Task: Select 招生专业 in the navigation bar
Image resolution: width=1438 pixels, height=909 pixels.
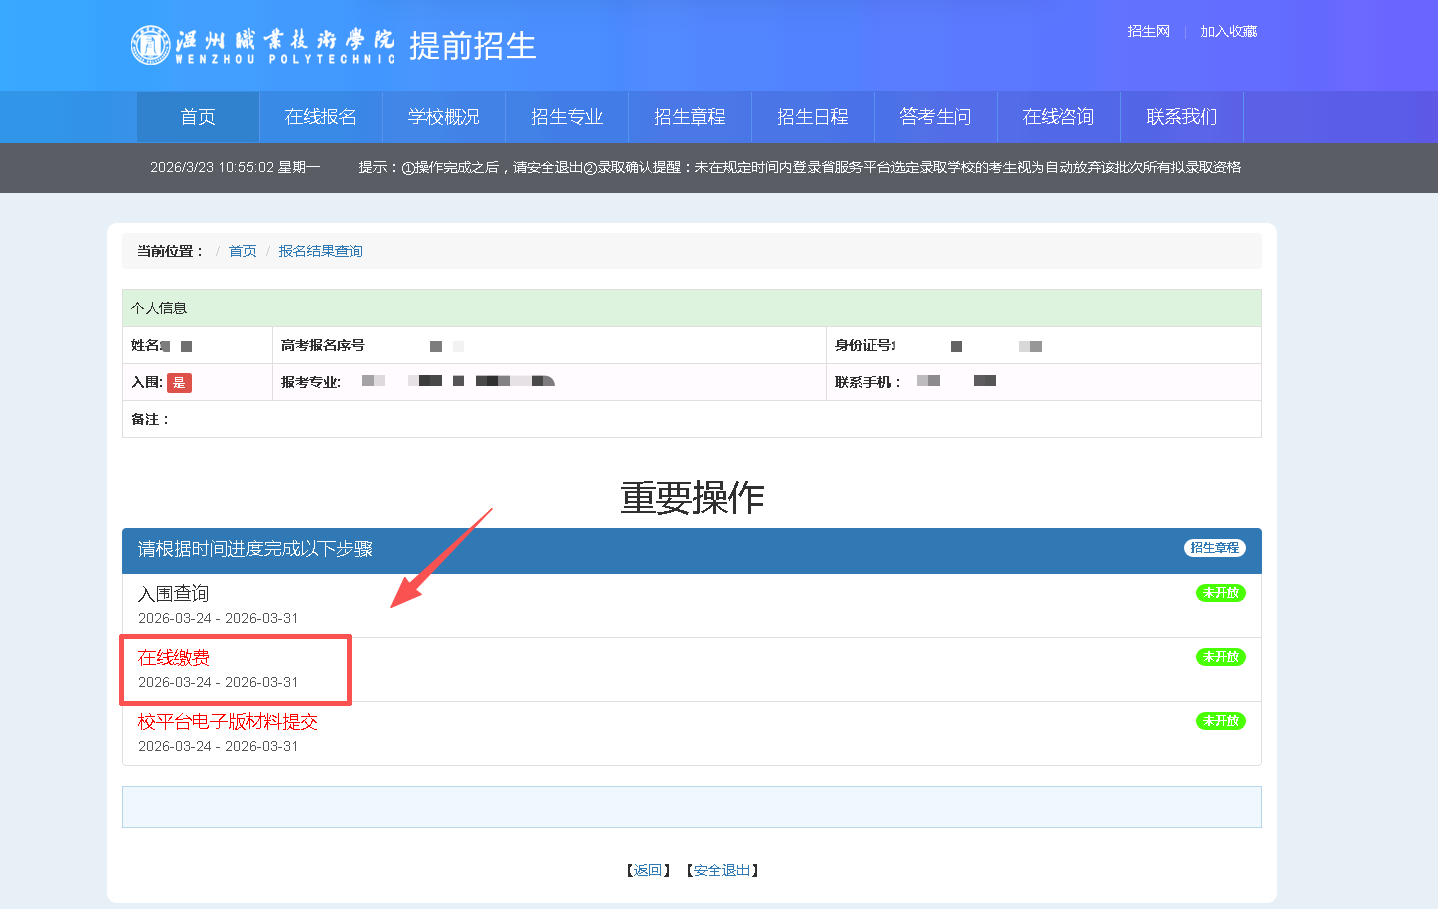Action: [567, 117]
